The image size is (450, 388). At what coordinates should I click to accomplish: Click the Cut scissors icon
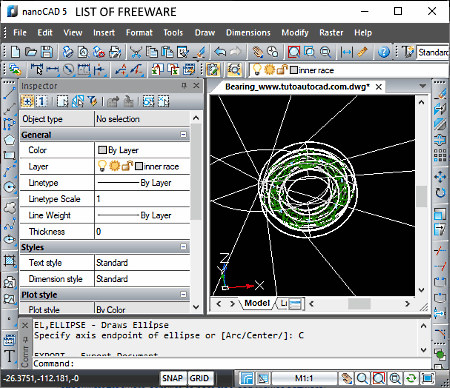(136, 52)
